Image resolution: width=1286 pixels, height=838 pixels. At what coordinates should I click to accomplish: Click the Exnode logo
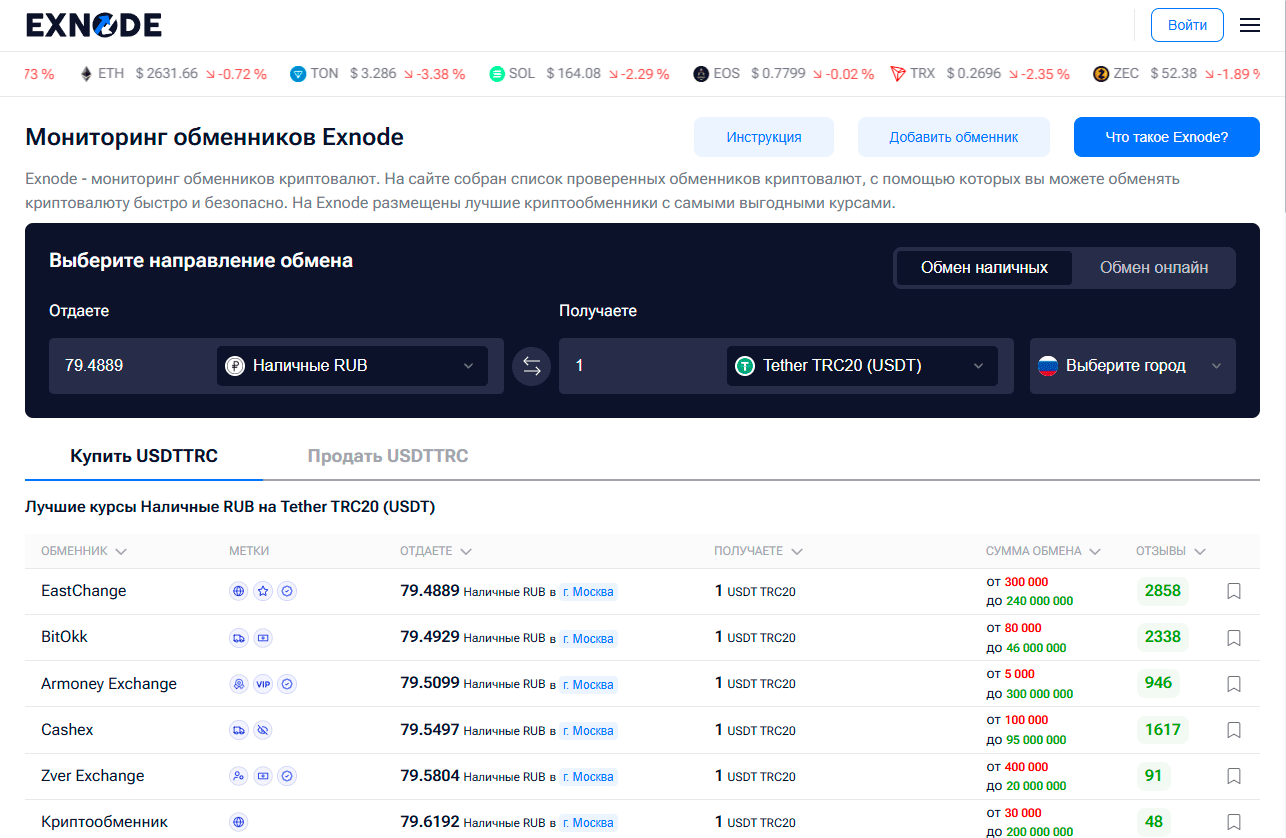[x=95, y=25]
